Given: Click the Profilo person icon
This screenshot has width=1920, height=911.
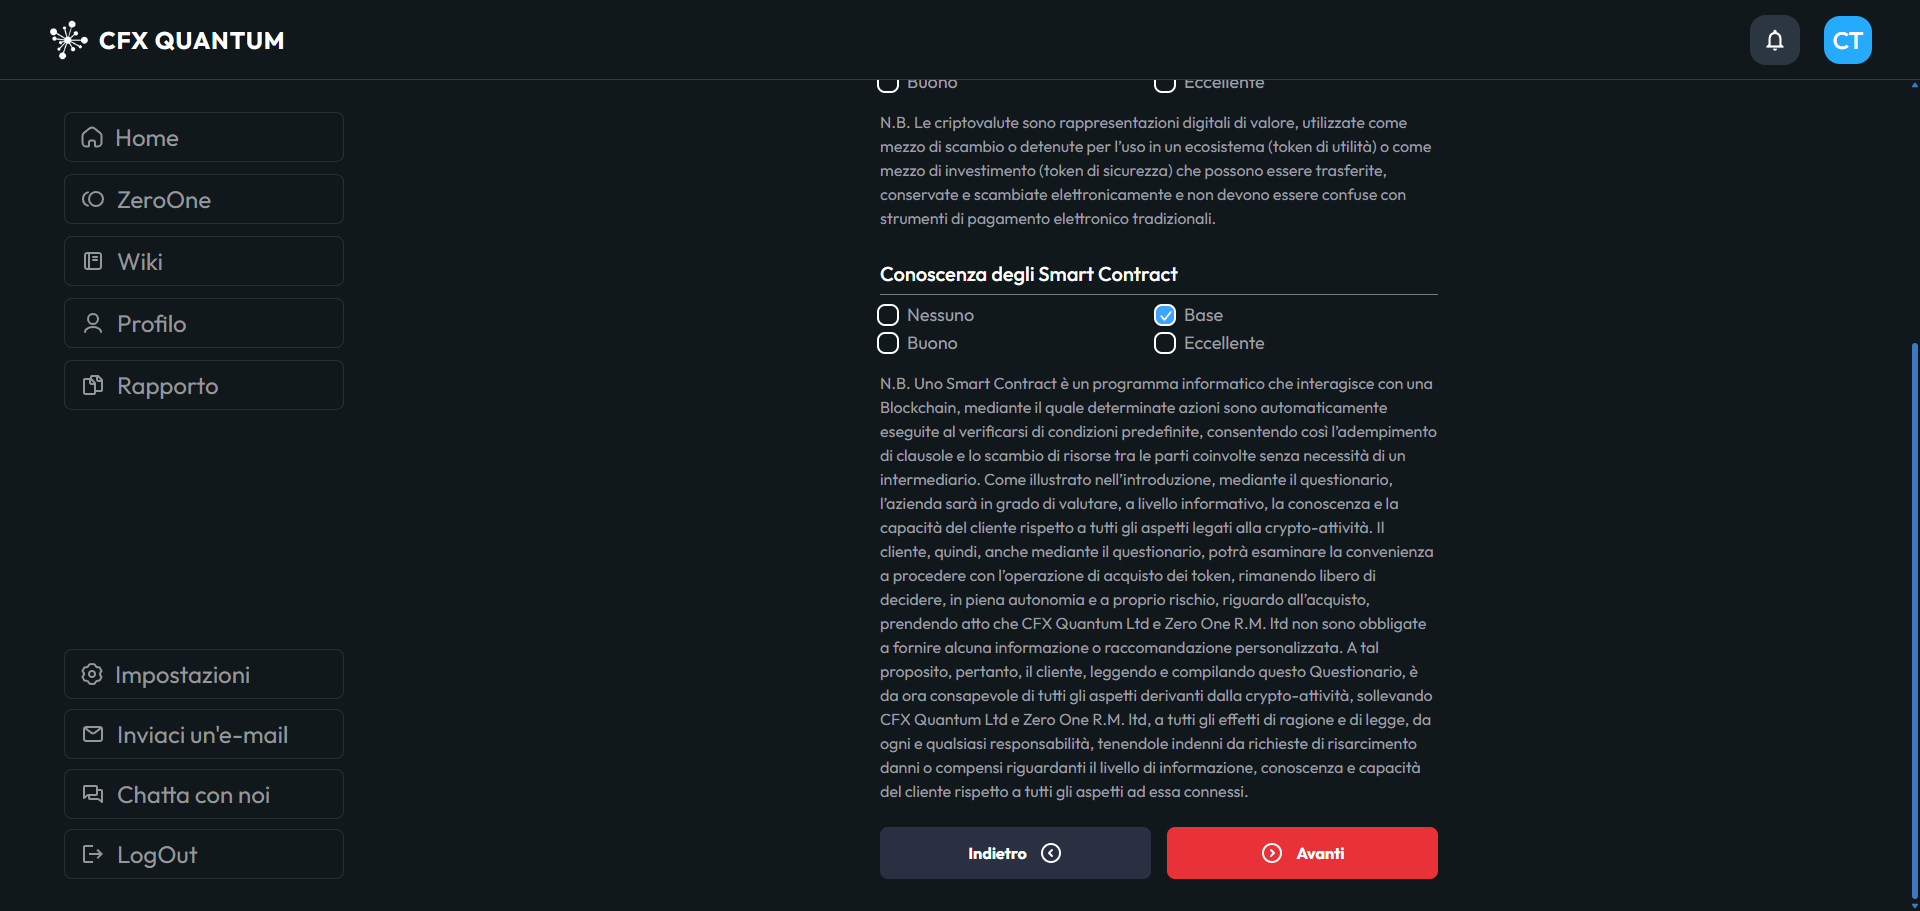Looking at the screenshot, I should [x=93, y=324].
